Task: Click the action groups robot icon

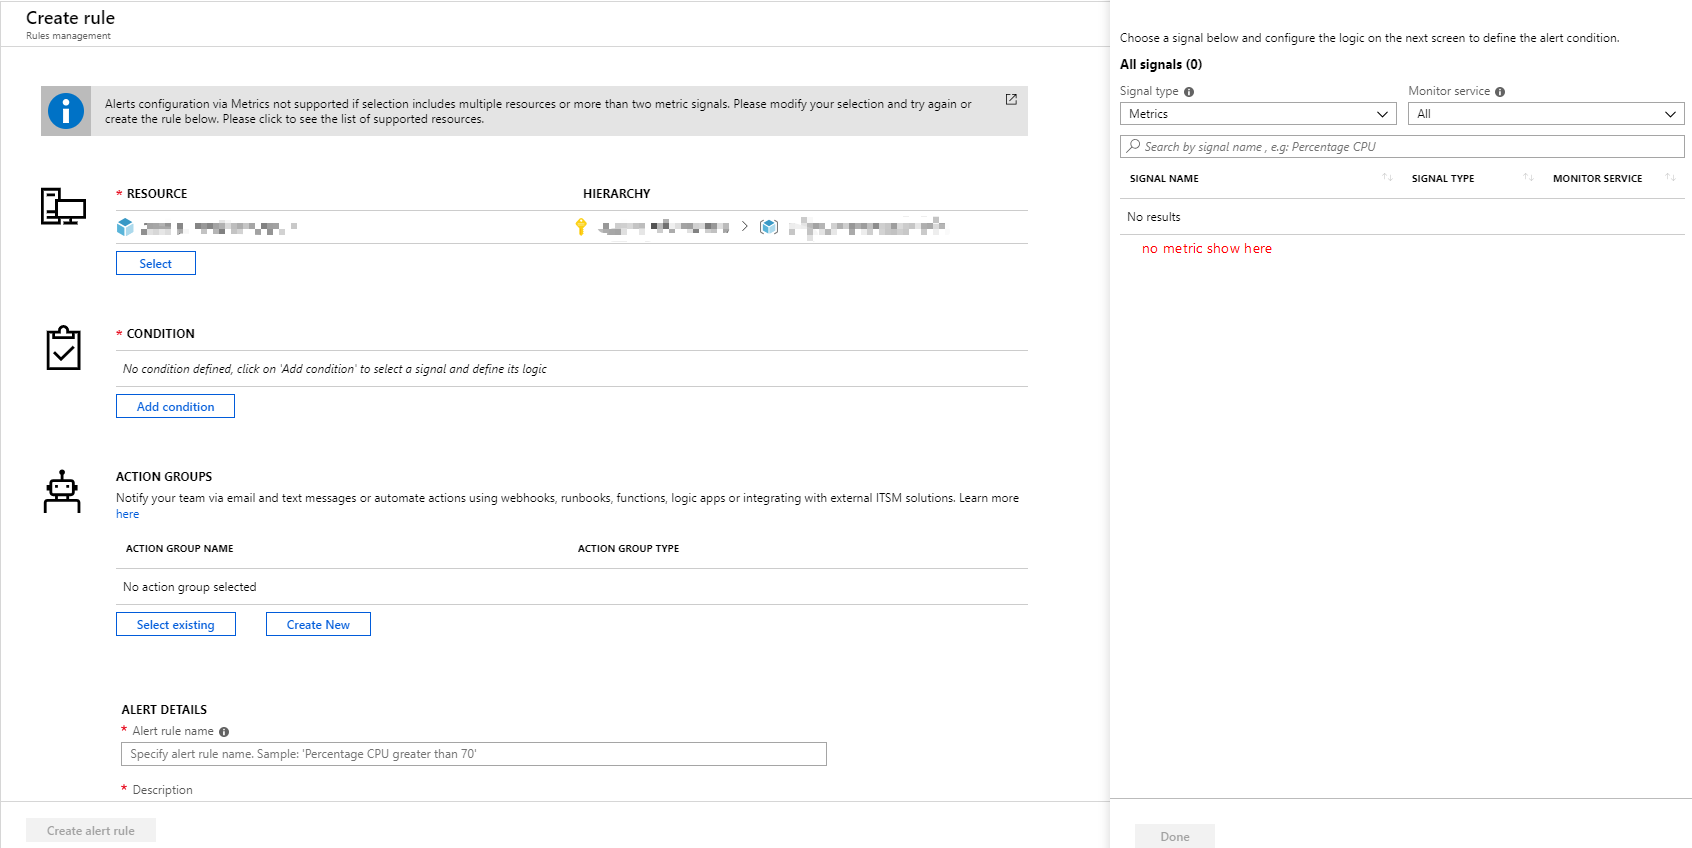Action: 62,492
